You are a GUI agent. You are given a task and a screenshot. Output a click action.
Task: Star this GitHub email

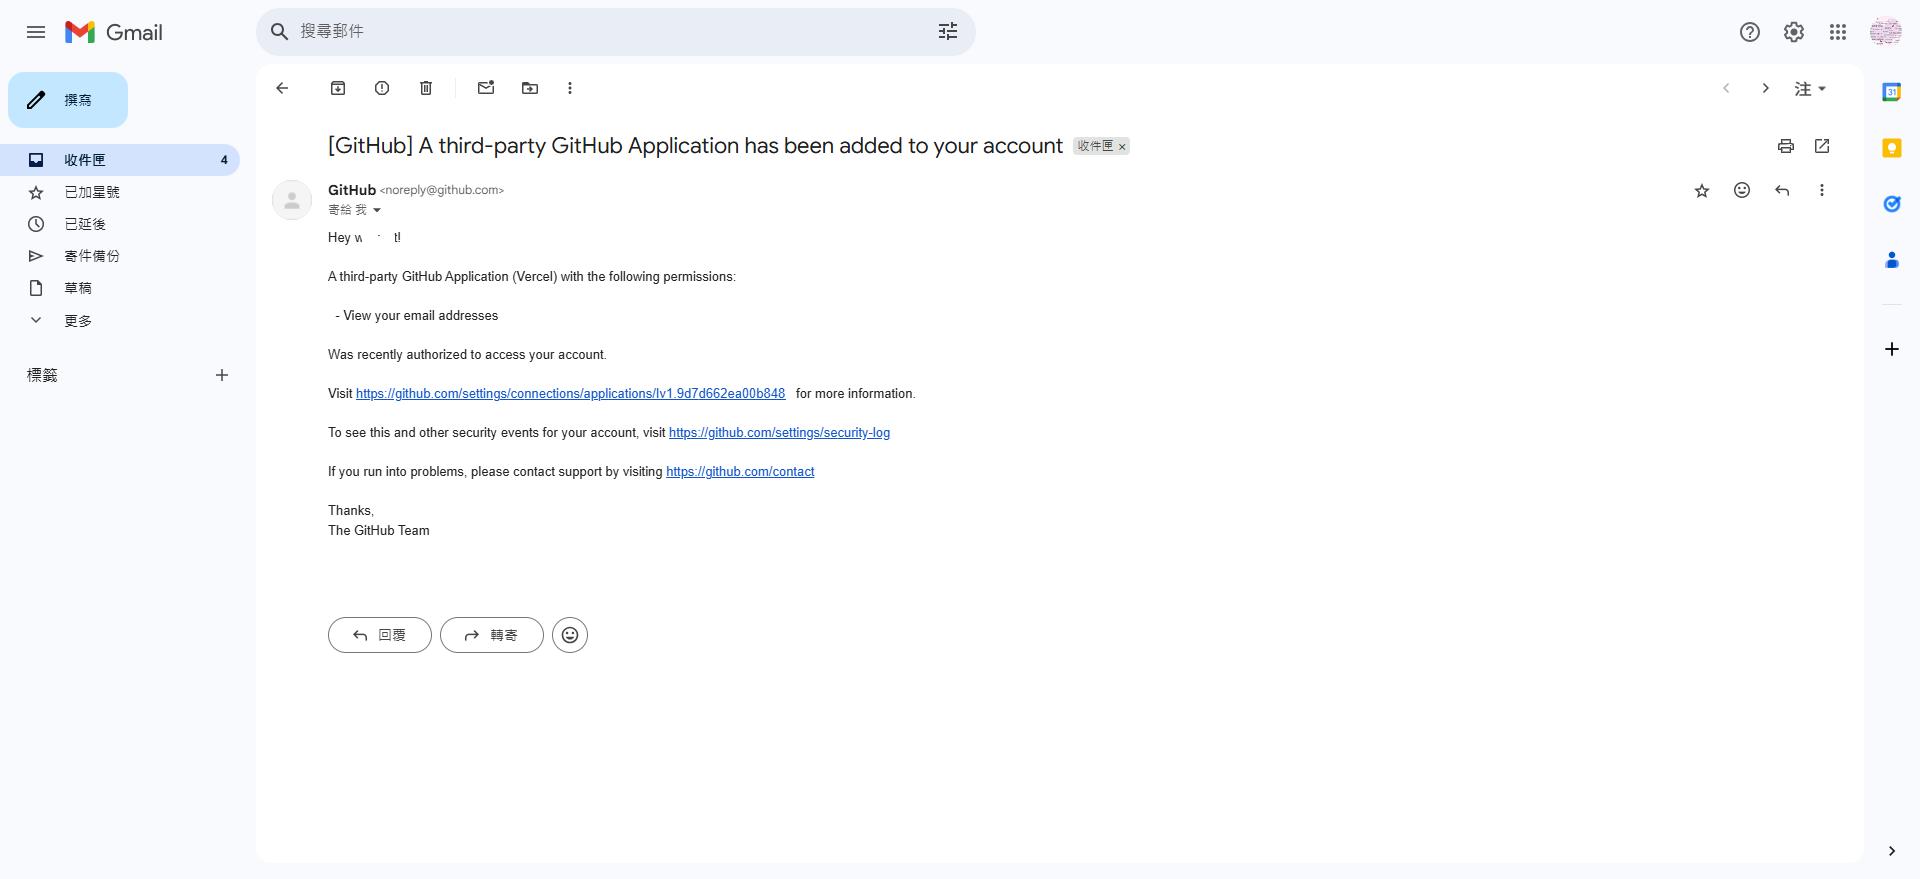click(x=1702, y=190)
